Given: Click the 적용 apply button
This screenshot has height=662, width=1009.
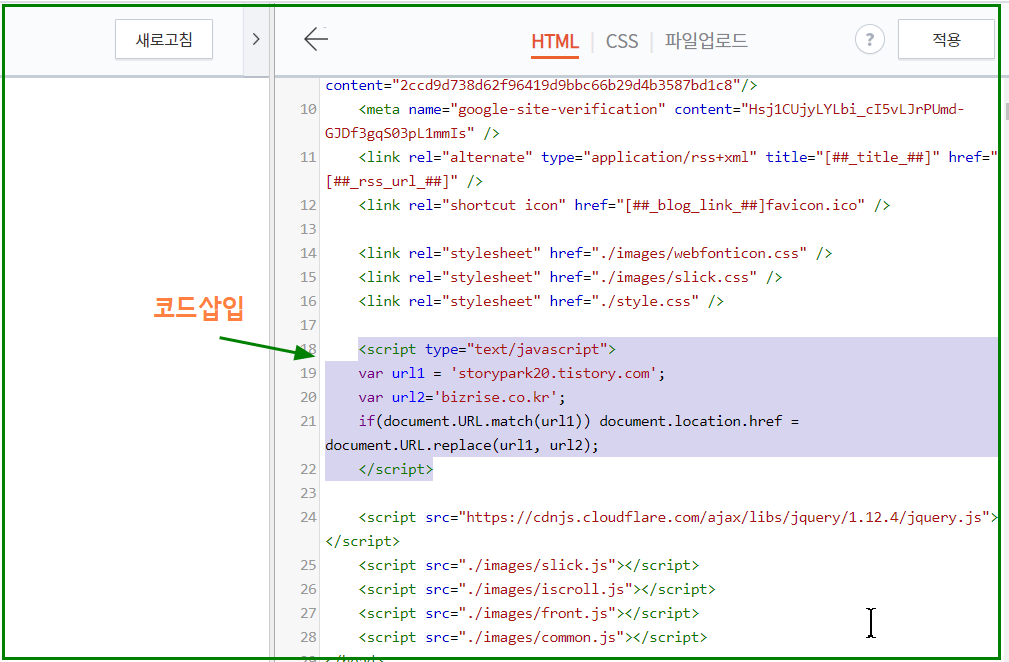Looking at the screenshot, I should 946,40.
